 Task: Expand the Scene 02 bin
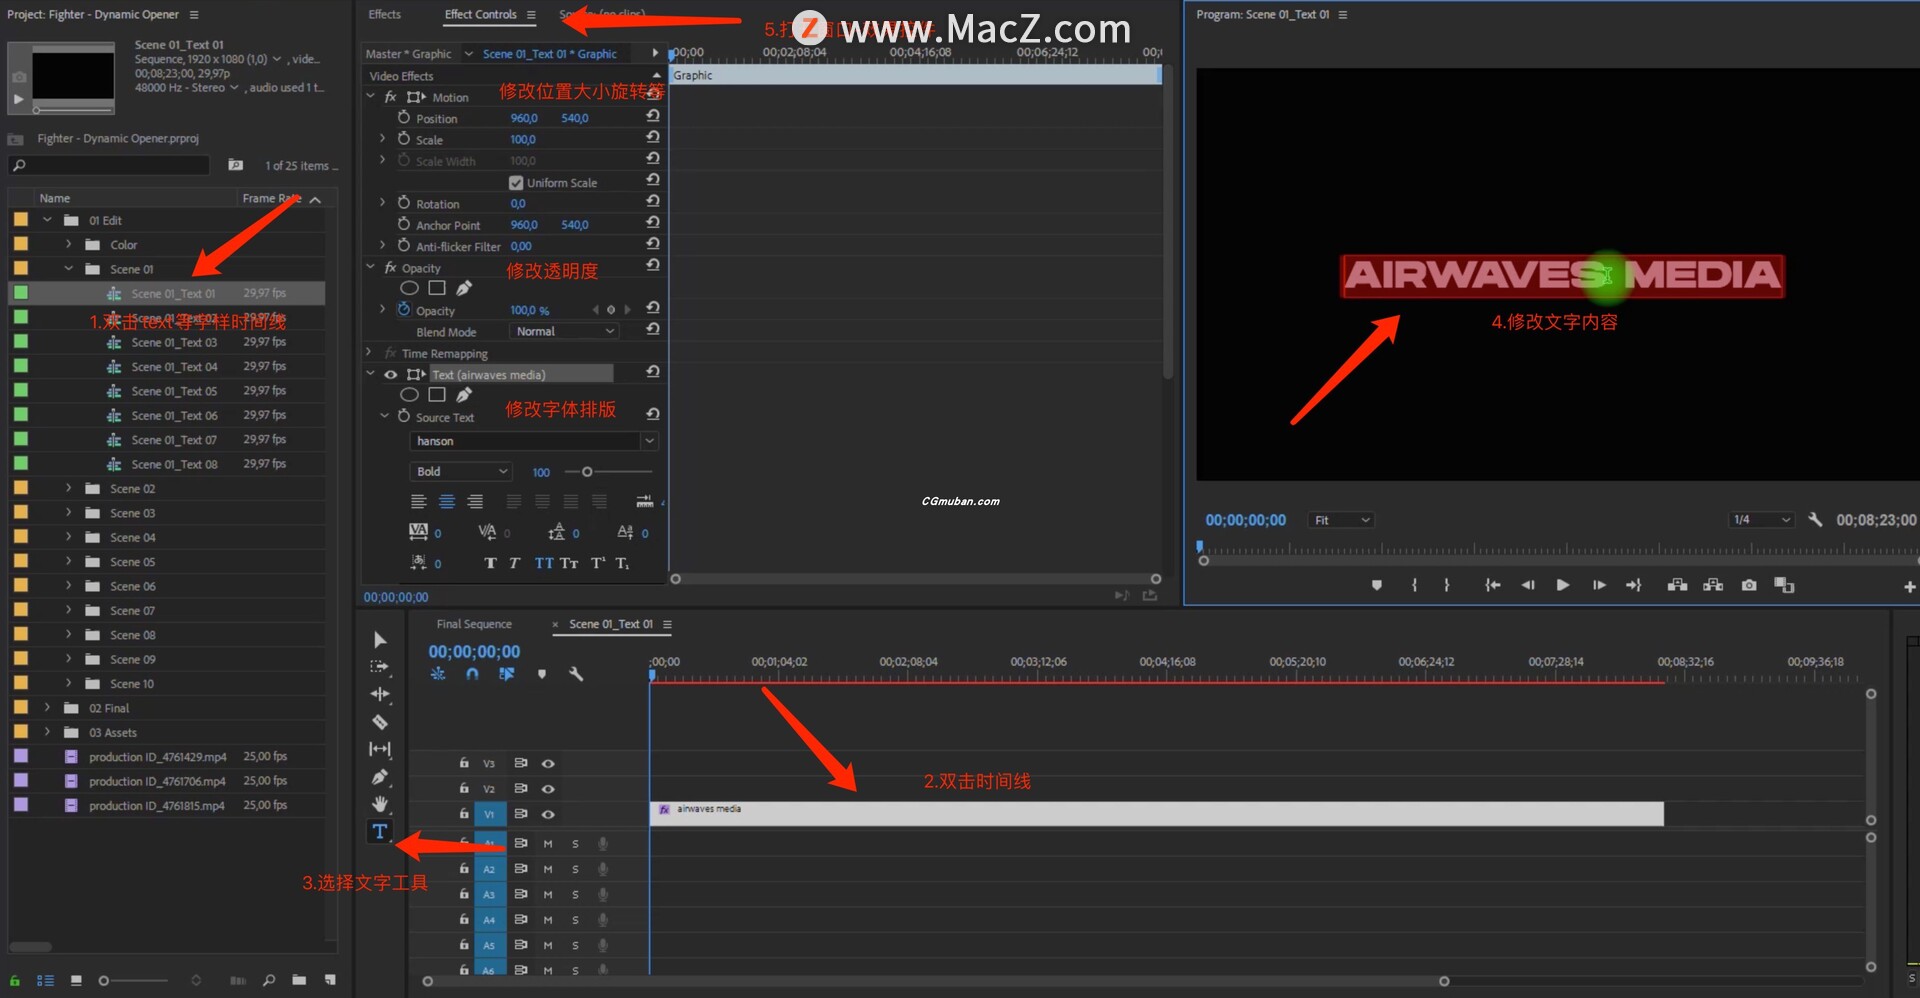click(68, 488)
